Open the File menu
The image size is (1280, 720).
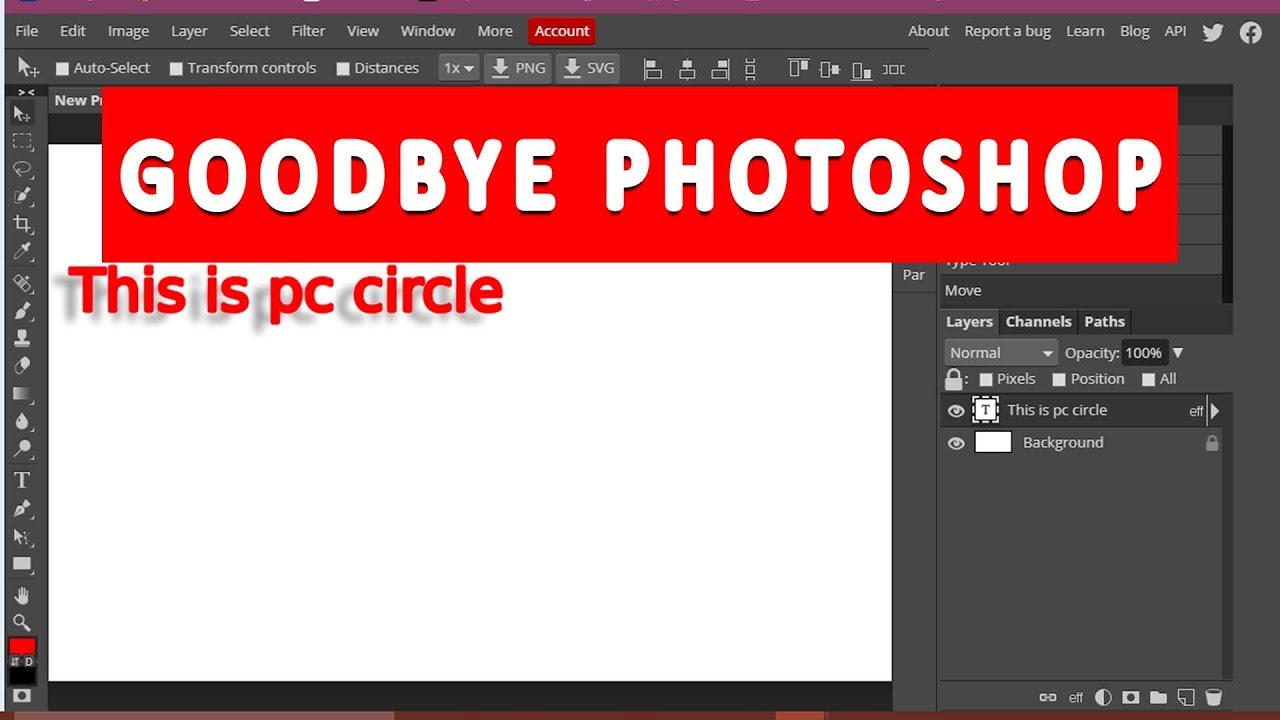point(27,31)
